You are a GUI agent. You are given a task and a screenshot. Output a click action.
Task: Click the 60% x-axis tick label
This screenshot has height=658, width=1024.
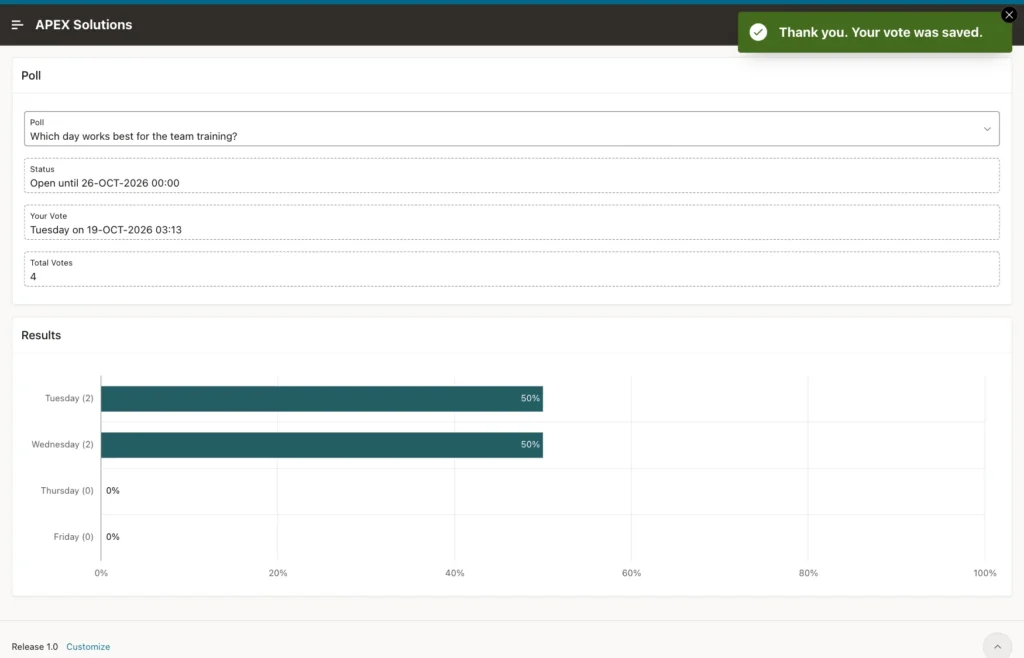click(x=632, y=573)
